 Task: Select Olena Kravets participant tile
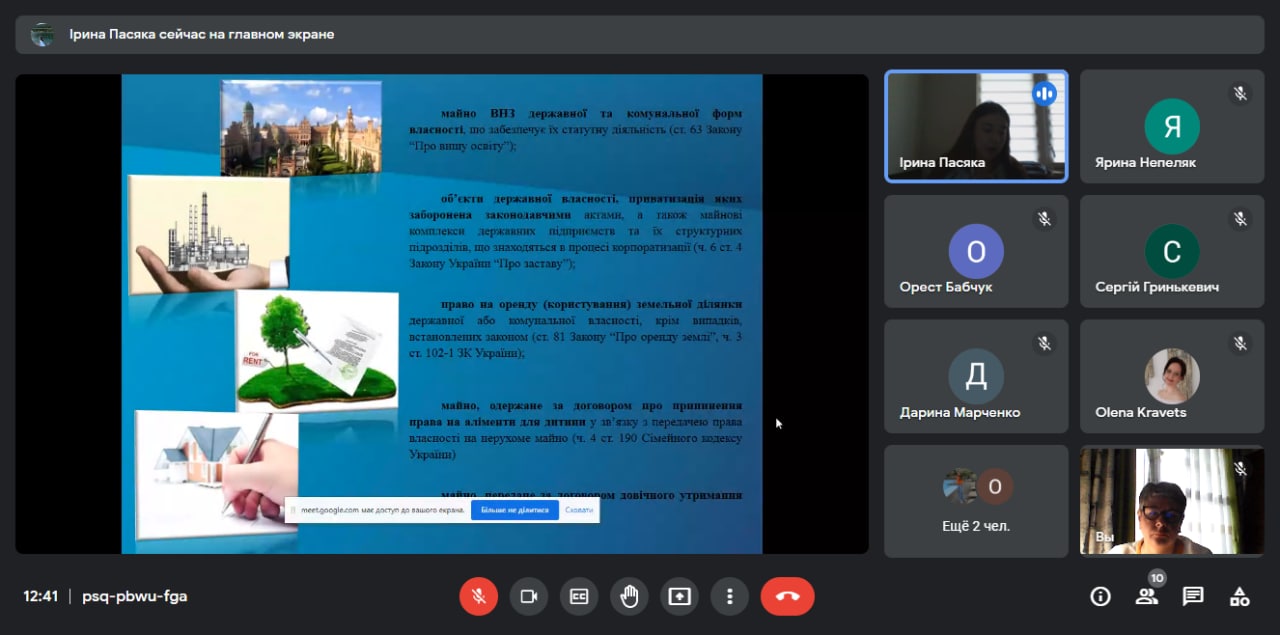pyautogui.click(x=1171, y=377)
